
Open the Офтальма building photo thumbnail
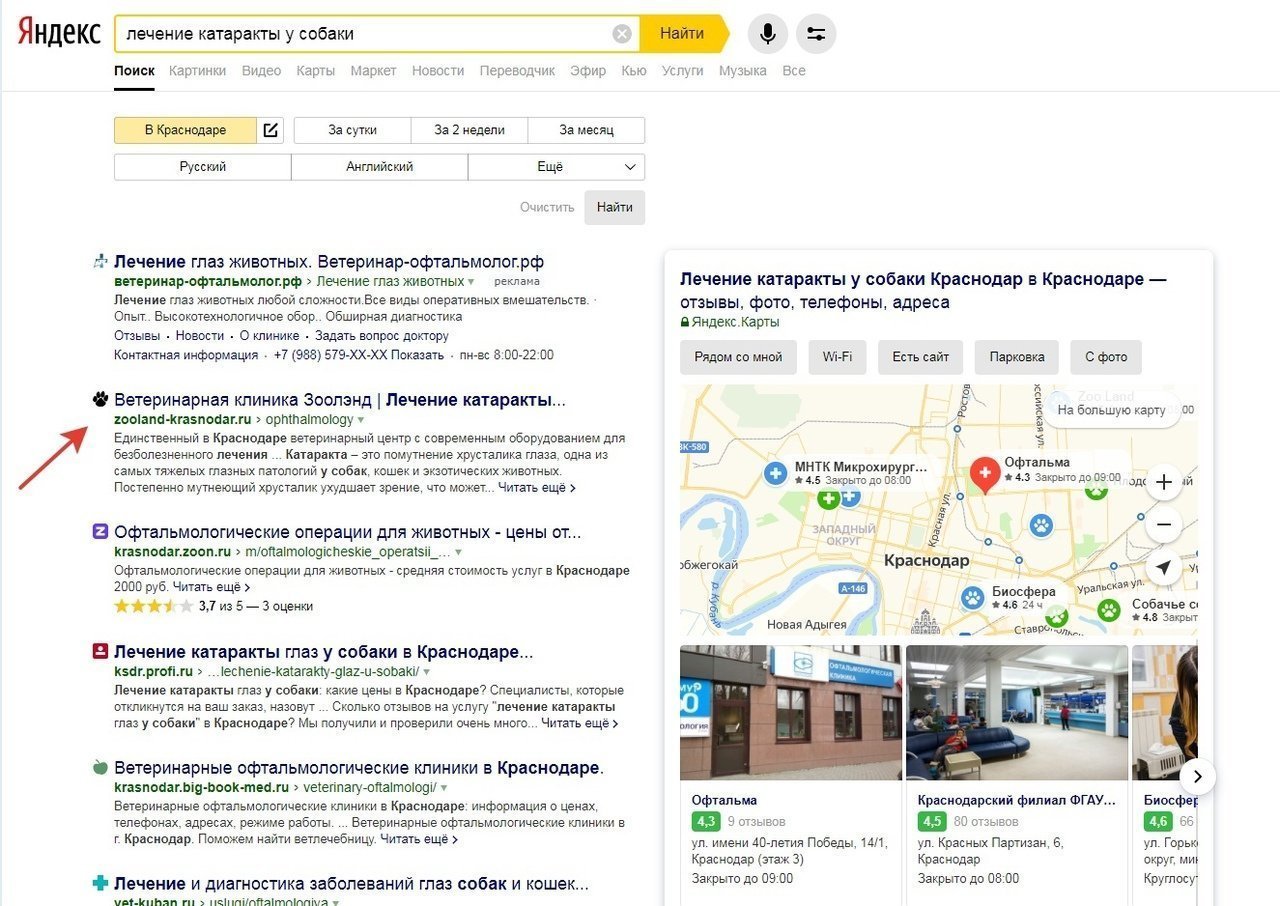pyautogui.click(x=790, y=712)
